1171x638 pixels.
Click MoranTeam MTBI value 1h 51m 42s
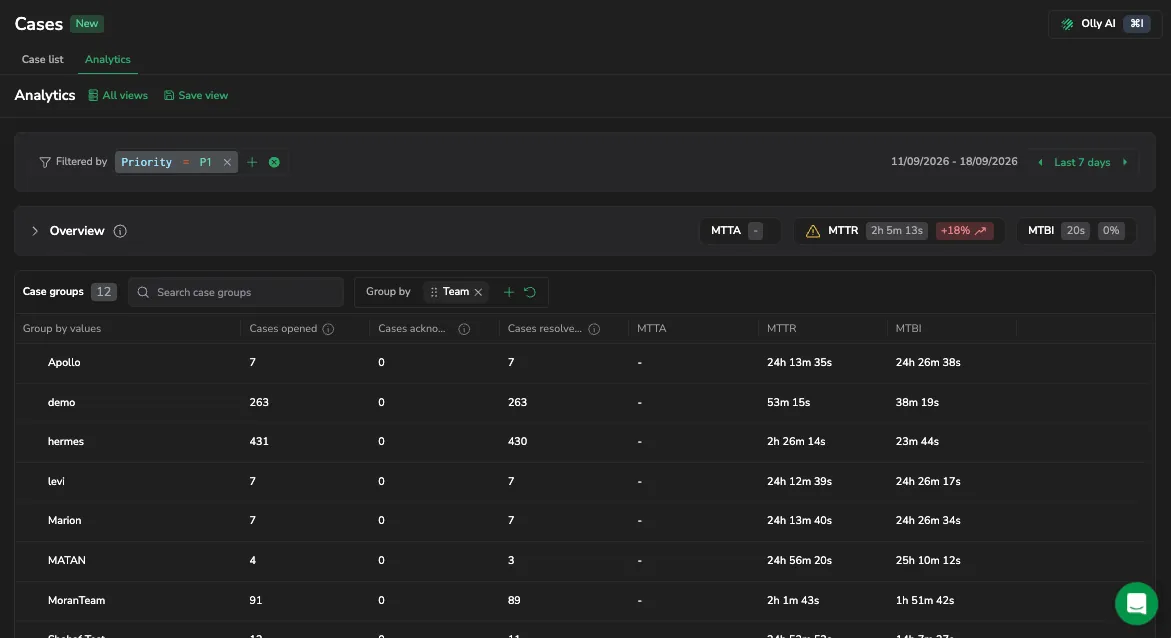pos(925,600)
